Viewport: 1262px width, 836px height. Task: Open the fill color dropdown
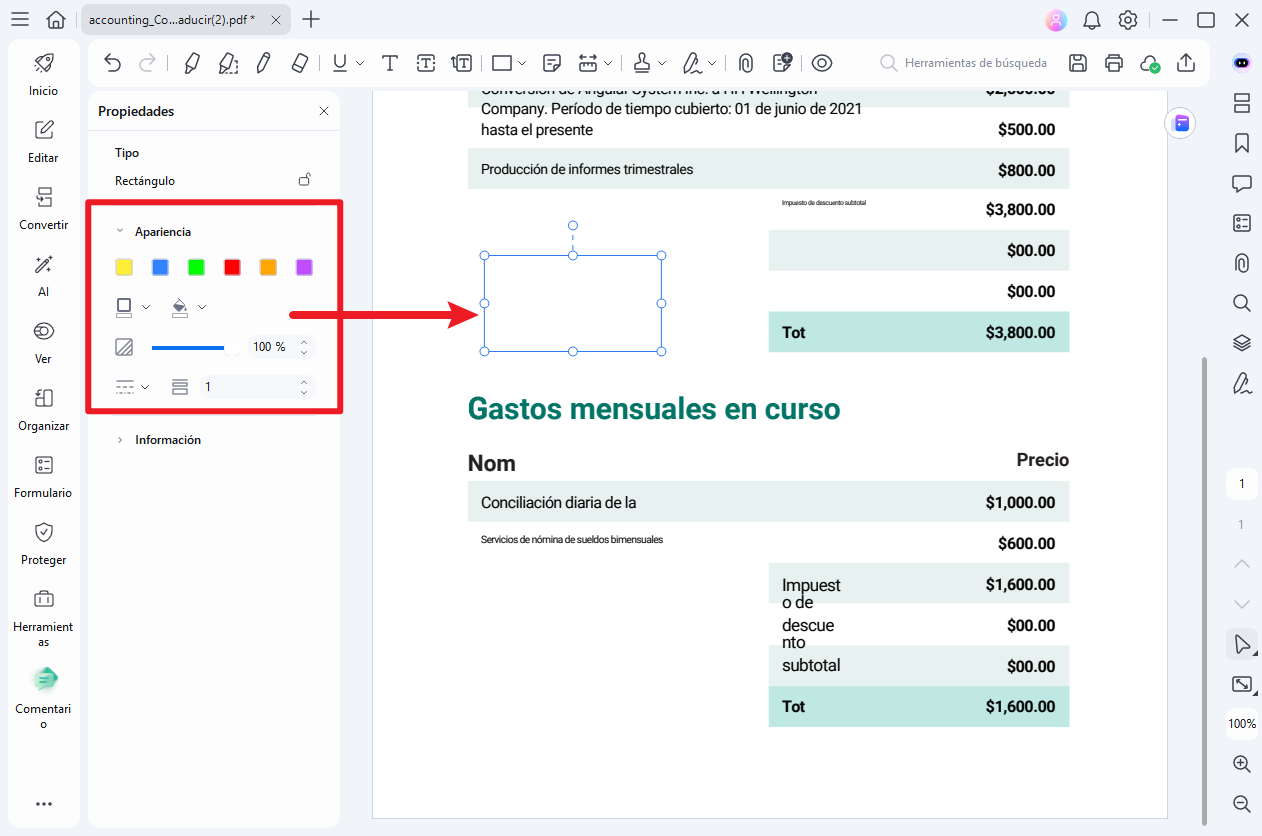point(201,307)
